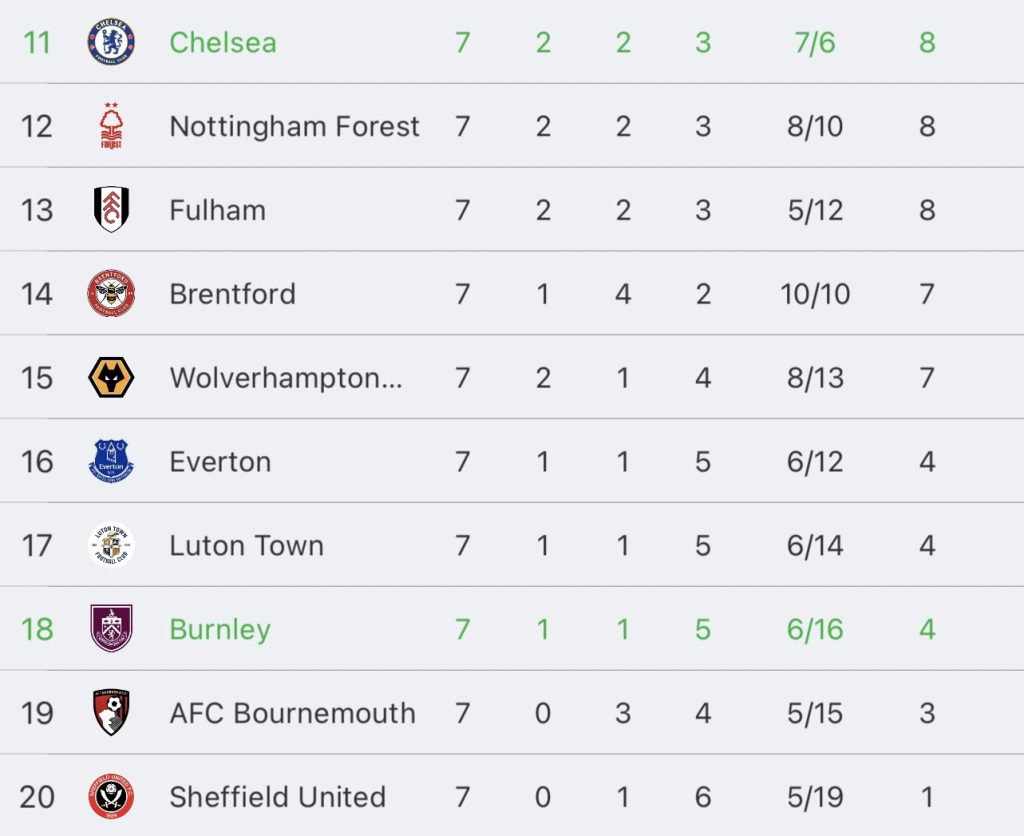Tap Sheffield United's 5/19 goal record
1024x836 pixels.
[815, 797]
